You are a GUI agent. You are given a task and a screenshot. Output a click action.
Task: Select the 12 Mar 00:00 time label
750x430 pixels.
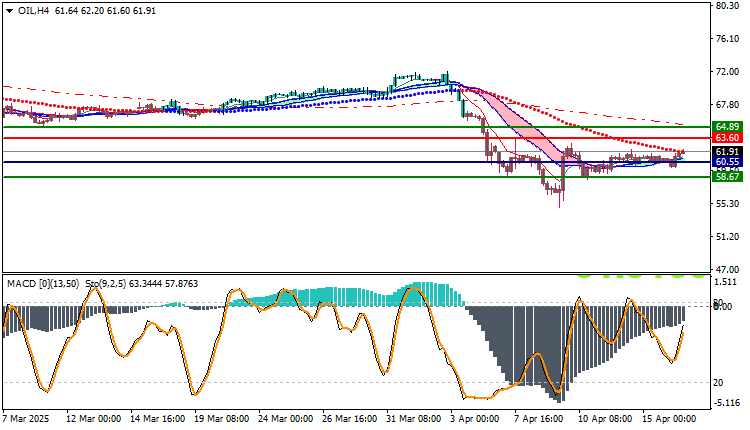93,419
